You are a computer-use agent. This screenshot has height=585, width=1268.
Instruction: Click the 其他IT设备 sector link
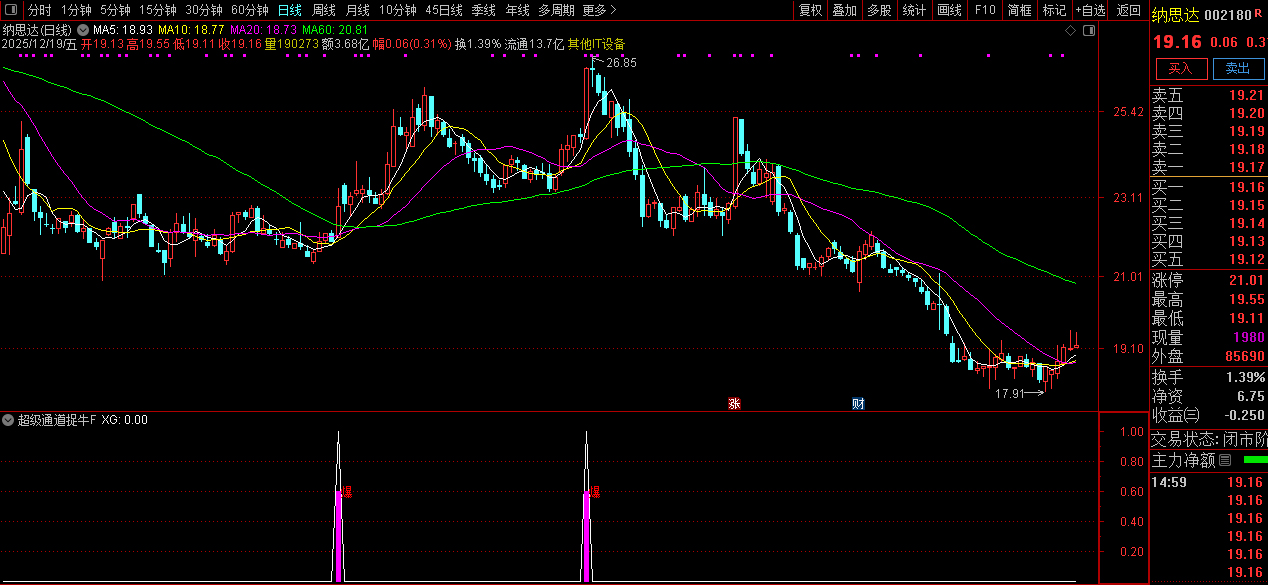point(596,44)
